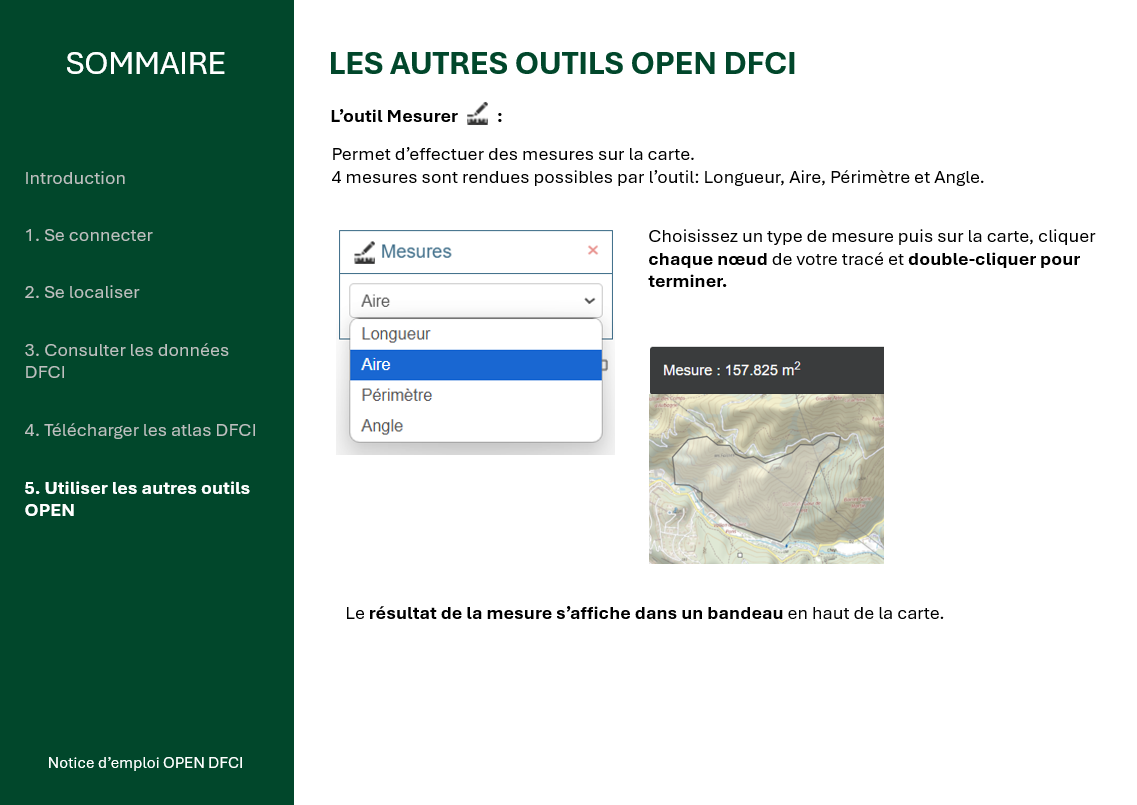
Task: Go to the Introduction section in Sommaire
Action: click(75, 178)
